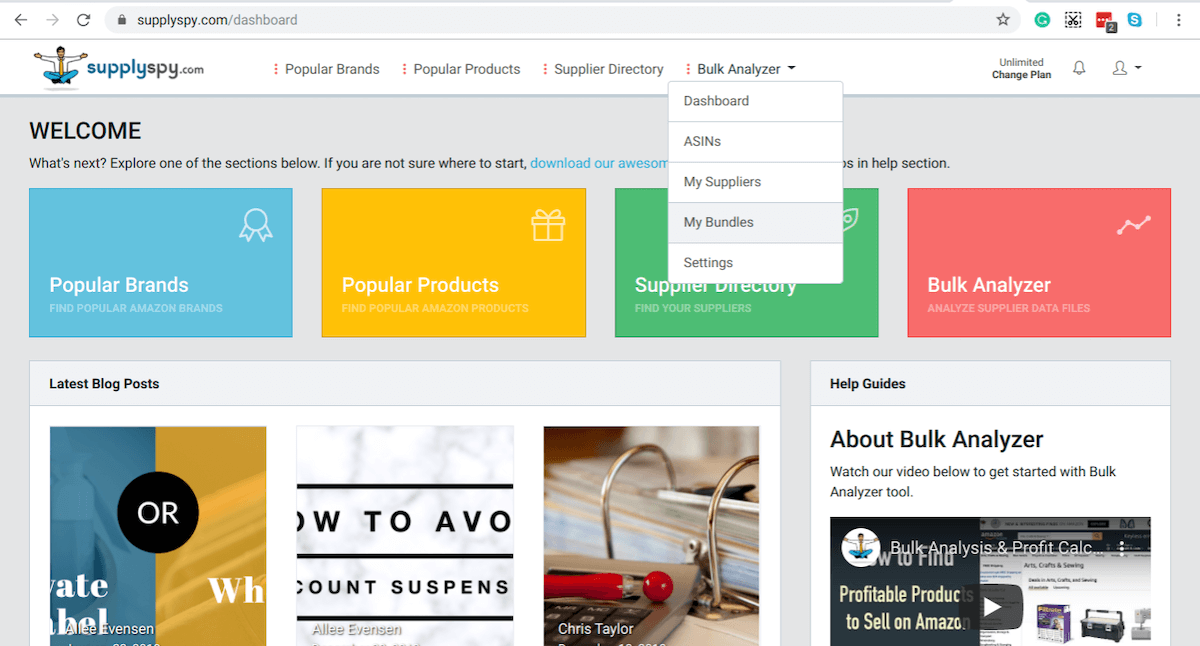The image size is (1200, 646).
Task: Click the About Bulk Analyzer heading
Action: point(937,439)
